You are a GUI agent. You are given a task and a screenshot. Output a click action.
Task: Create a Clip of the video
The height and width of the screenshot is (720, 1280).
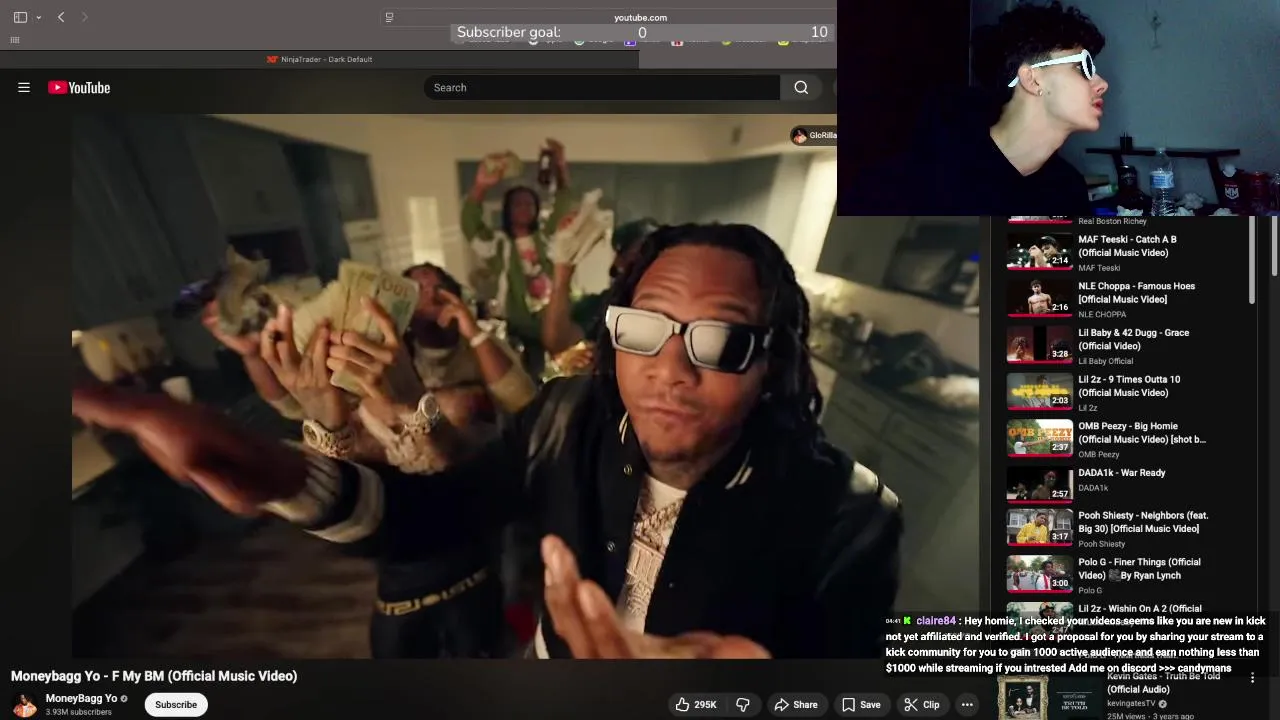pos(922,705)
